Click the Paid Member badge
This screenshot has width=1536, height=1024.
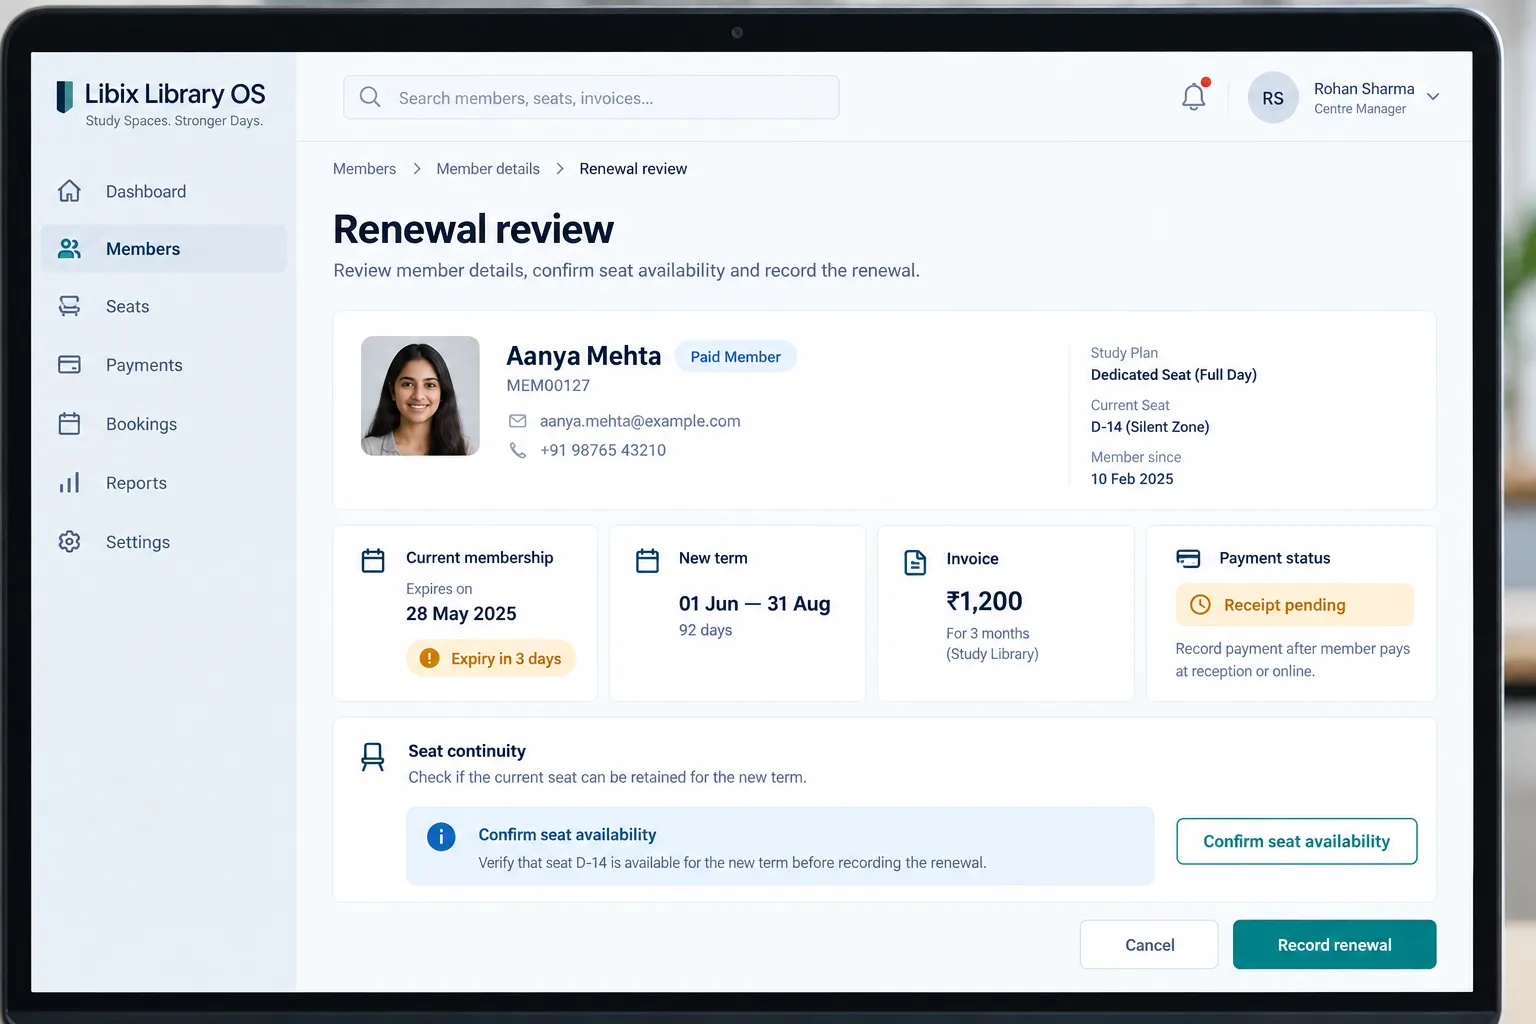pyautogui.click(x=735, y=357)
